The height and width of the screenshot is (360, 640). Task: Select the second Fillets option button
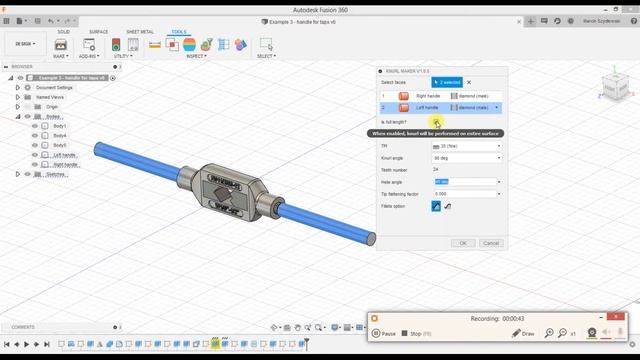click(x=448, y=206)
